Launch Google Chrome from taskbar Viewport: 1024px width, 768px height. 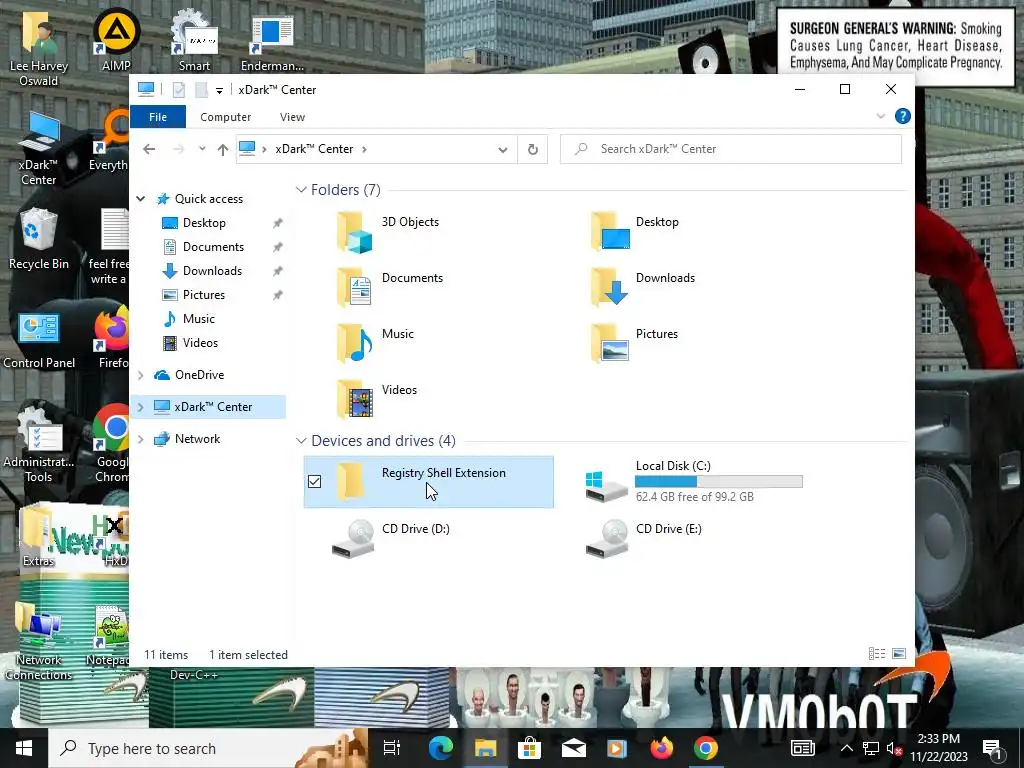coord(706,748)
